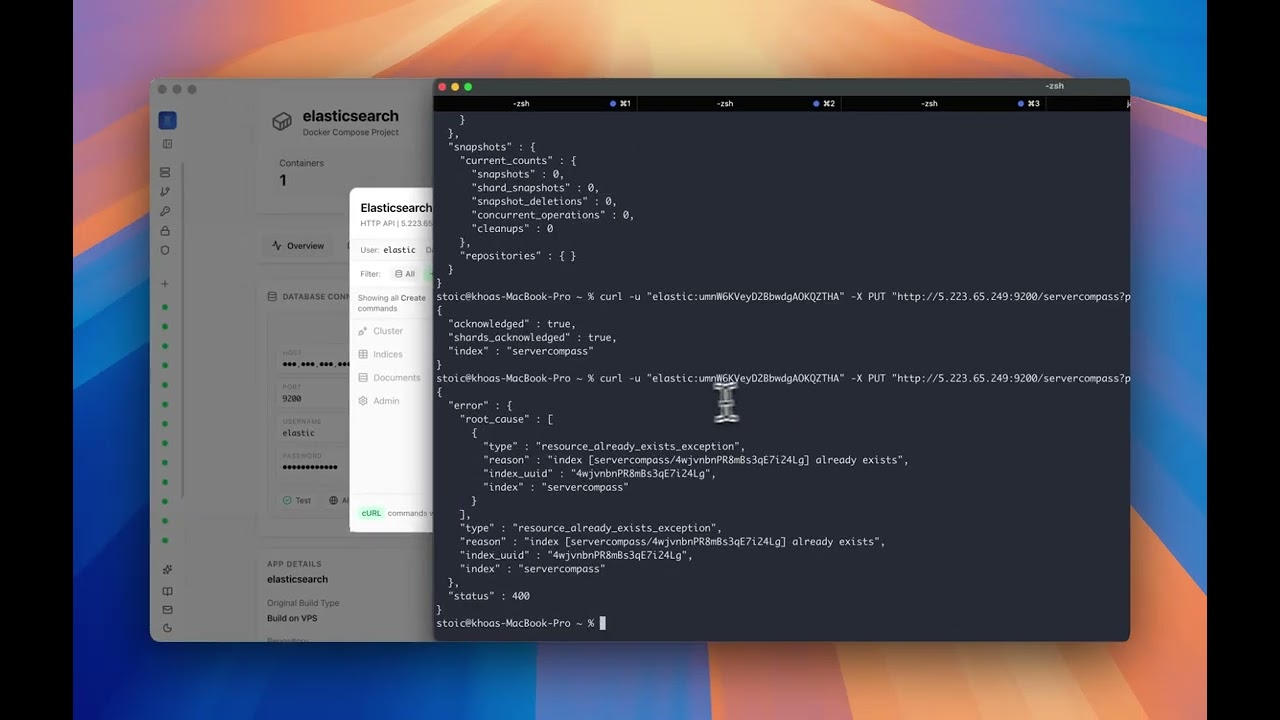Click the elasticsearch container box icon
The width and height of the screenshot is (1280, 720).
[x=282, y=122]
